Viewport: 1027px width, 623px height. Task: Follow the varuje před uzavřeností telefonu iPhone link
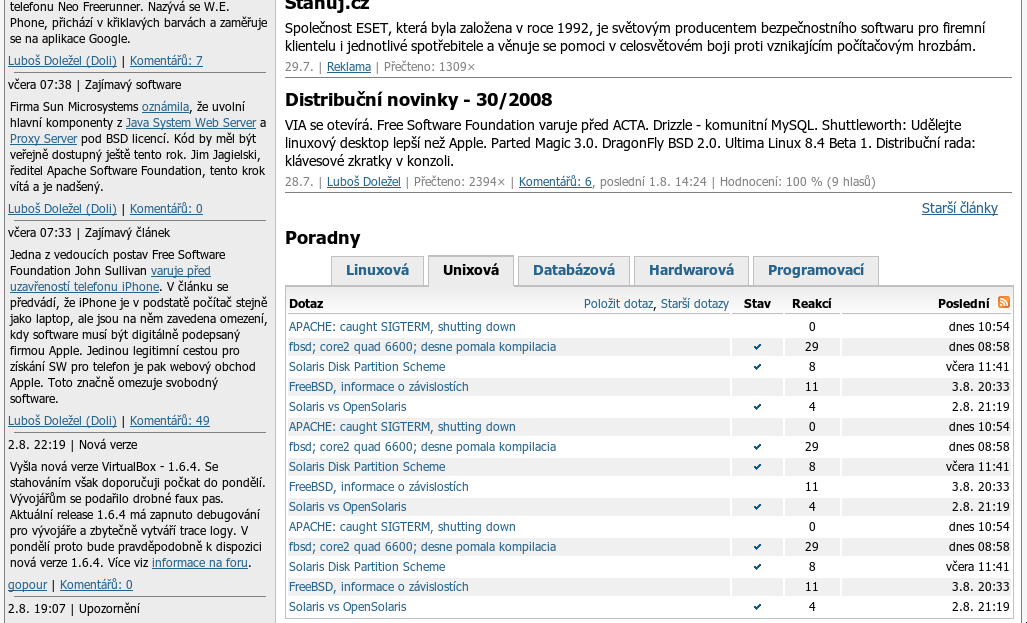click(x=110, y=278)
